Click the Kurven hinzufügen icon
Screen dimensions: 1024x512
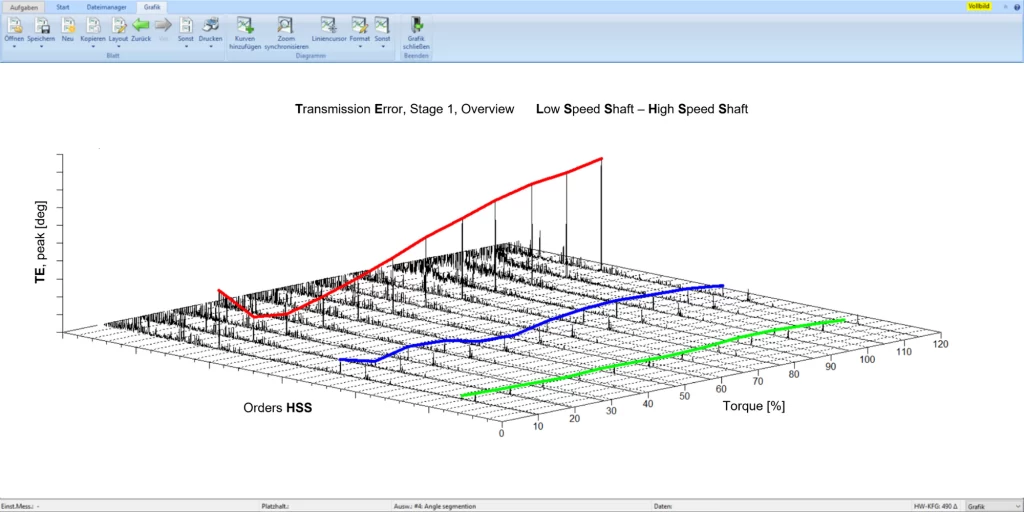coord(245,25)
